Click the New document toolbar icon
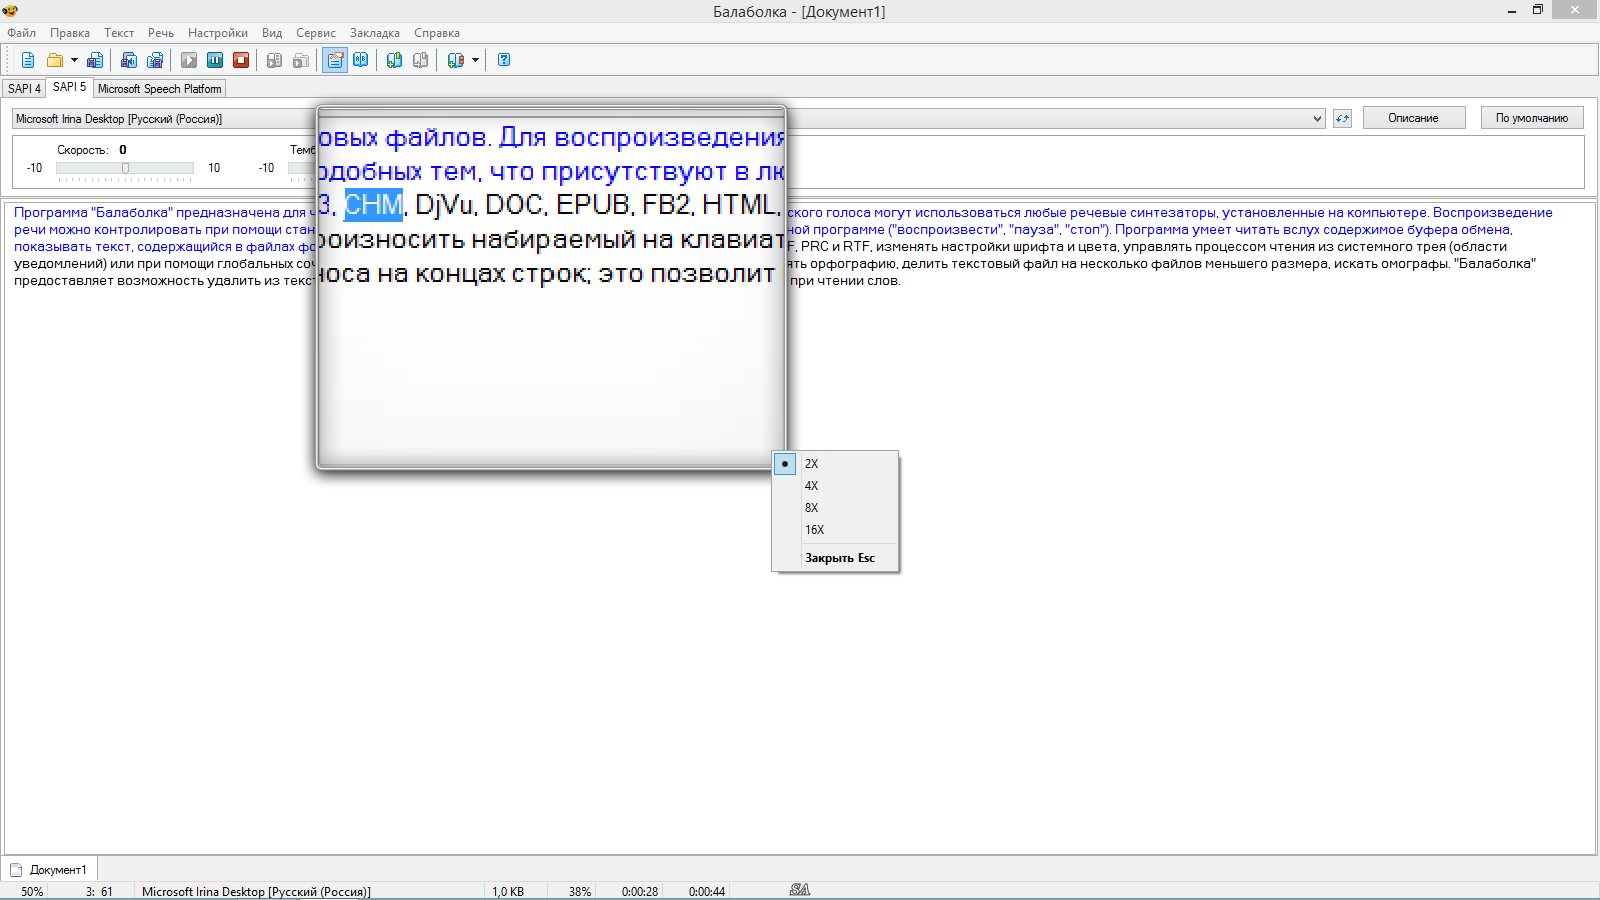 point(28,60)
